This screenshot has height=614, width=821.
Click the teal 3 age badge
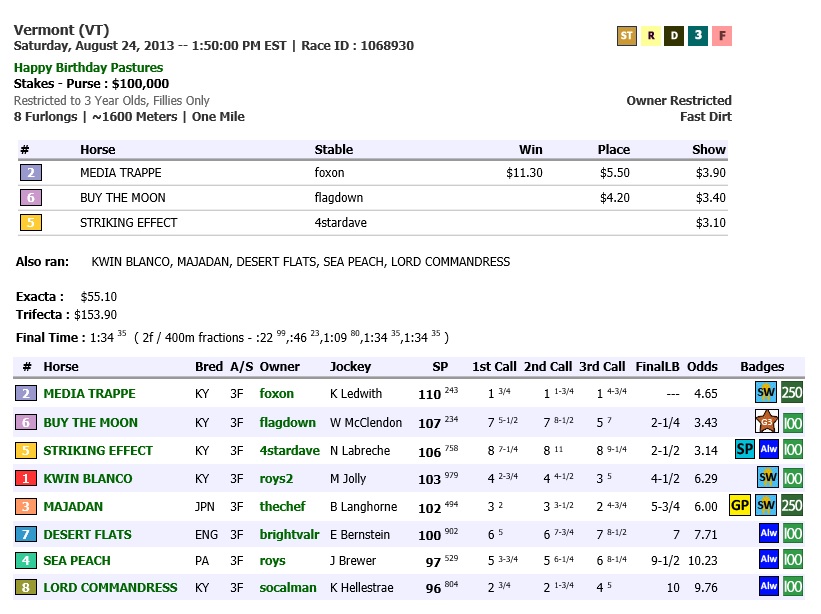pyautogui.click(x=698, y=36)
